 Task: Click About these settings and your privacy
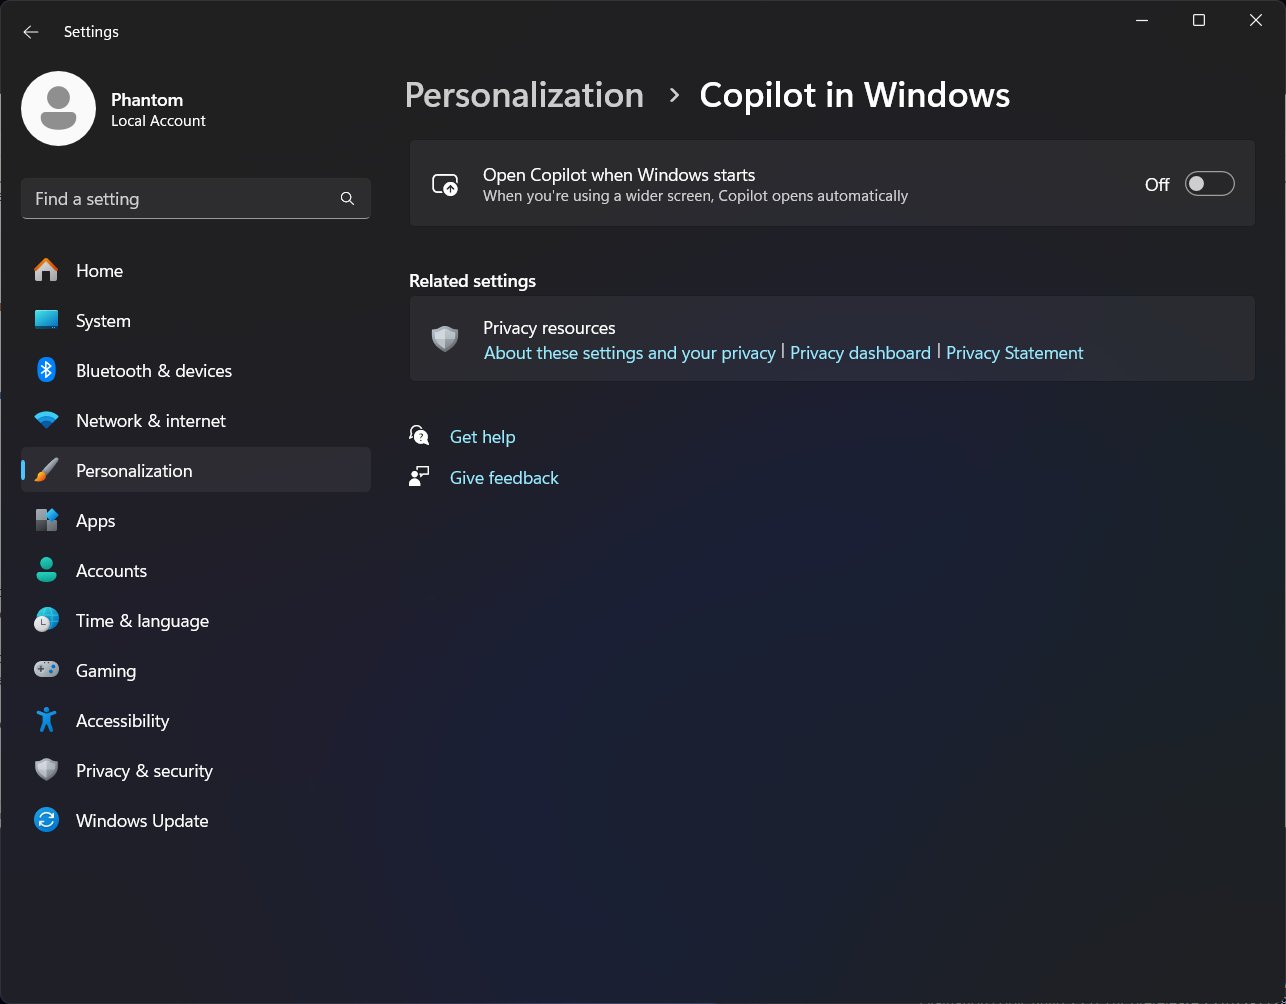coord(629,352)
